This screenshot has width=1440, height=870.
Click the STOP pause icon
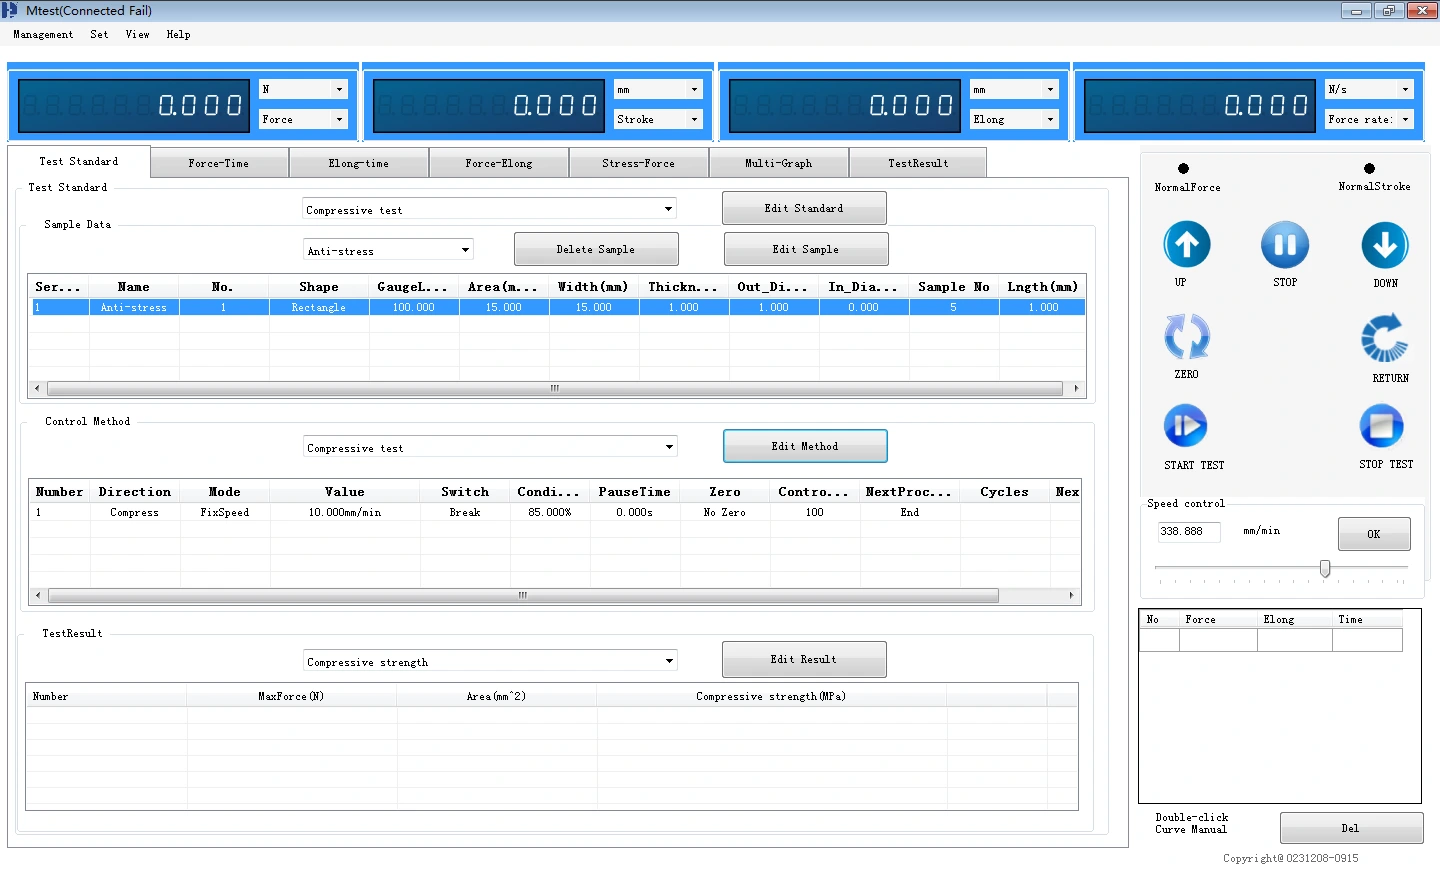(1285, 245)
